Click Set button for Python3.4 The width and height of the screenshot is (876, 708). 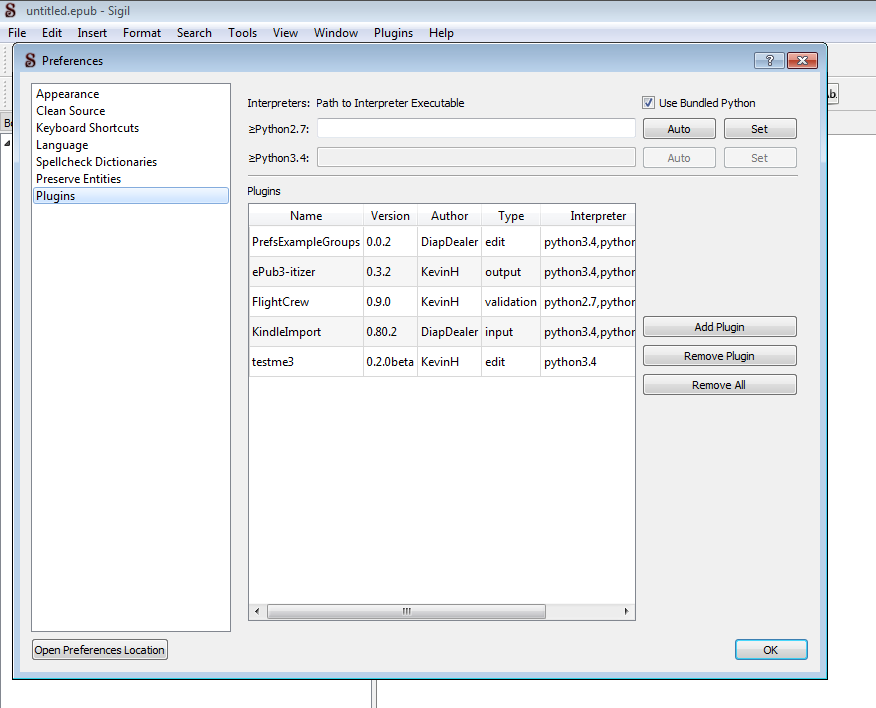click(760, 158)
